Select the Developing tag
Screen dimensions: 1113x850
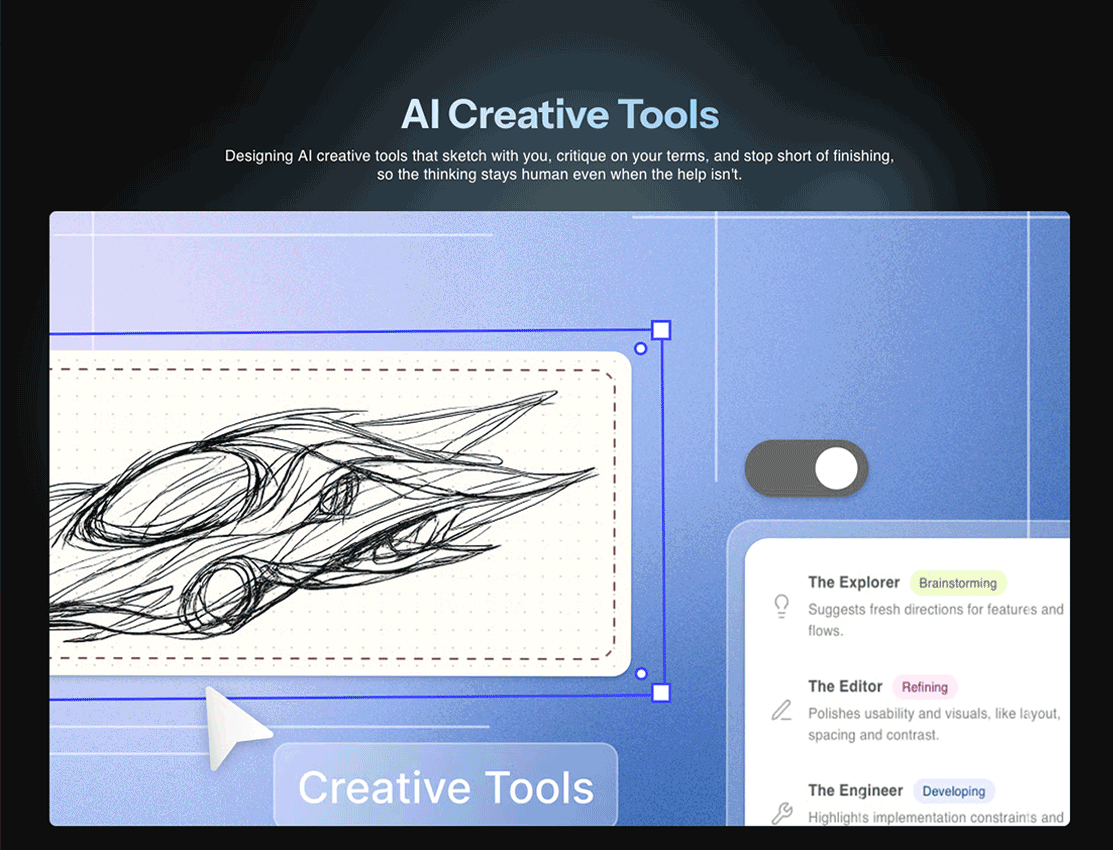953,791
